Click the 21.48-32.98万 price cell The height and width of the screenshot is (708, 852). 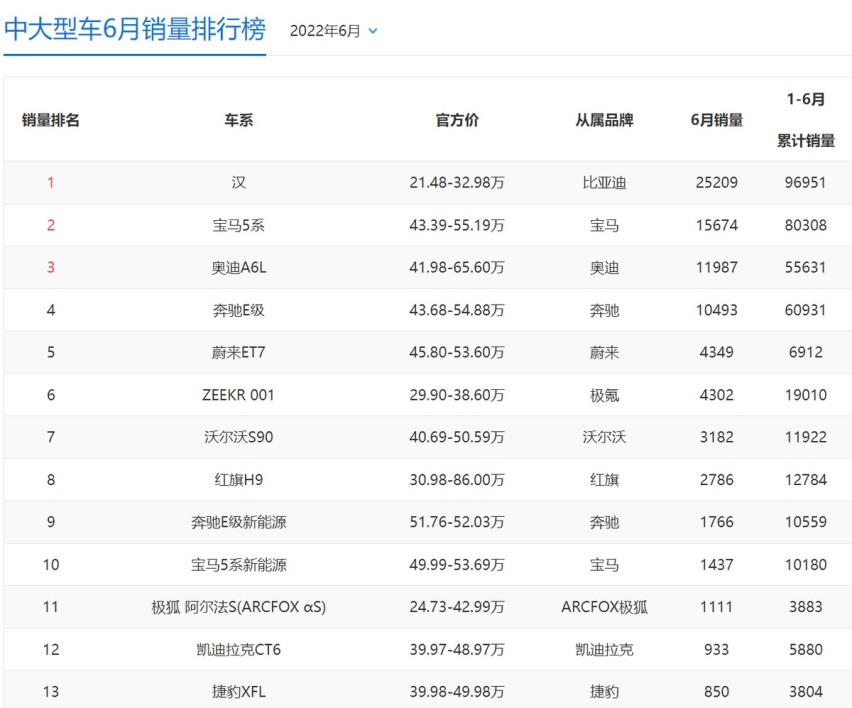tap(457, 182)
